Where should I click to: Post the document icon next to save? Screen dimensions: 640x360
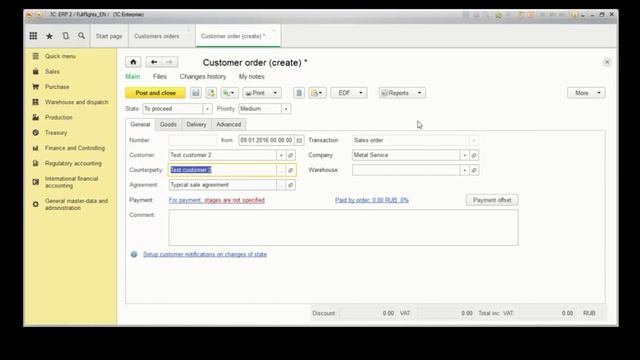click(x=211, y=93)
